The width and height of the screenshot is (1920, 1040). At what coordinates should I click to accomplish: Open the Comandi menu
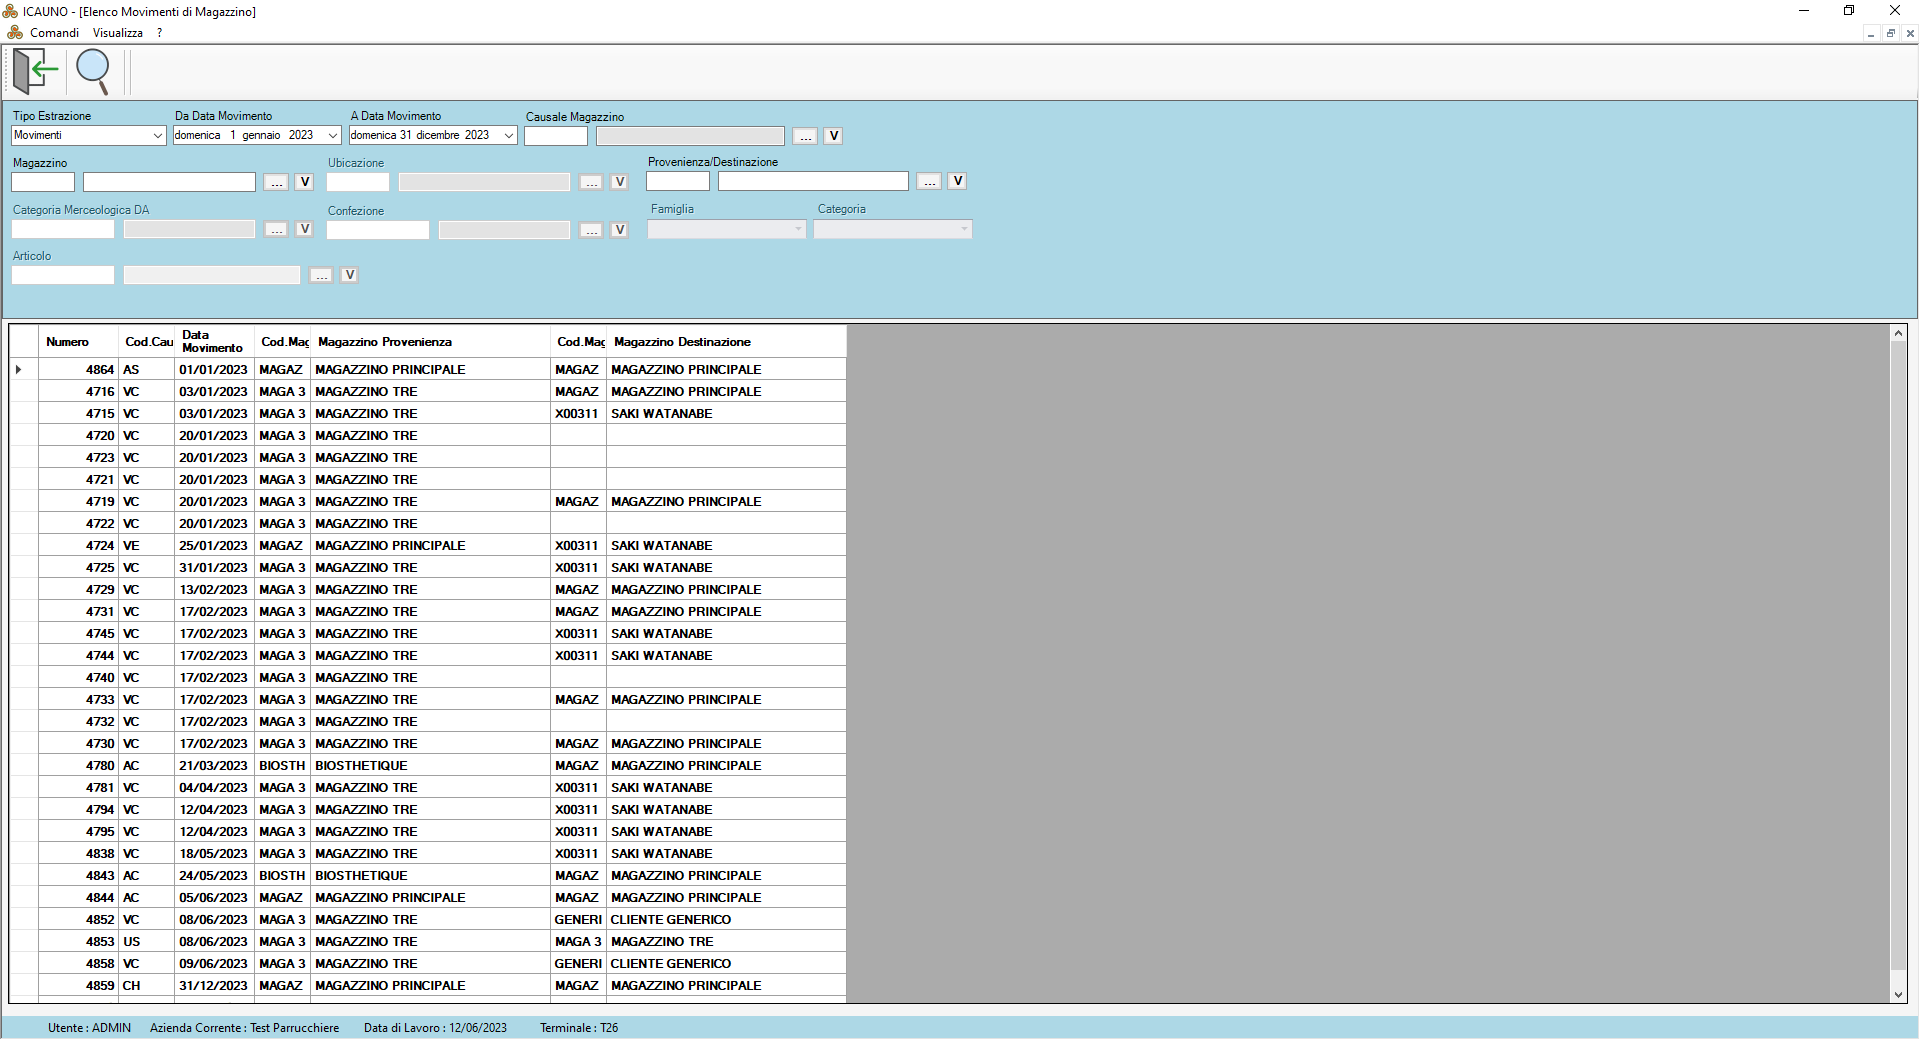click(54, 33)
